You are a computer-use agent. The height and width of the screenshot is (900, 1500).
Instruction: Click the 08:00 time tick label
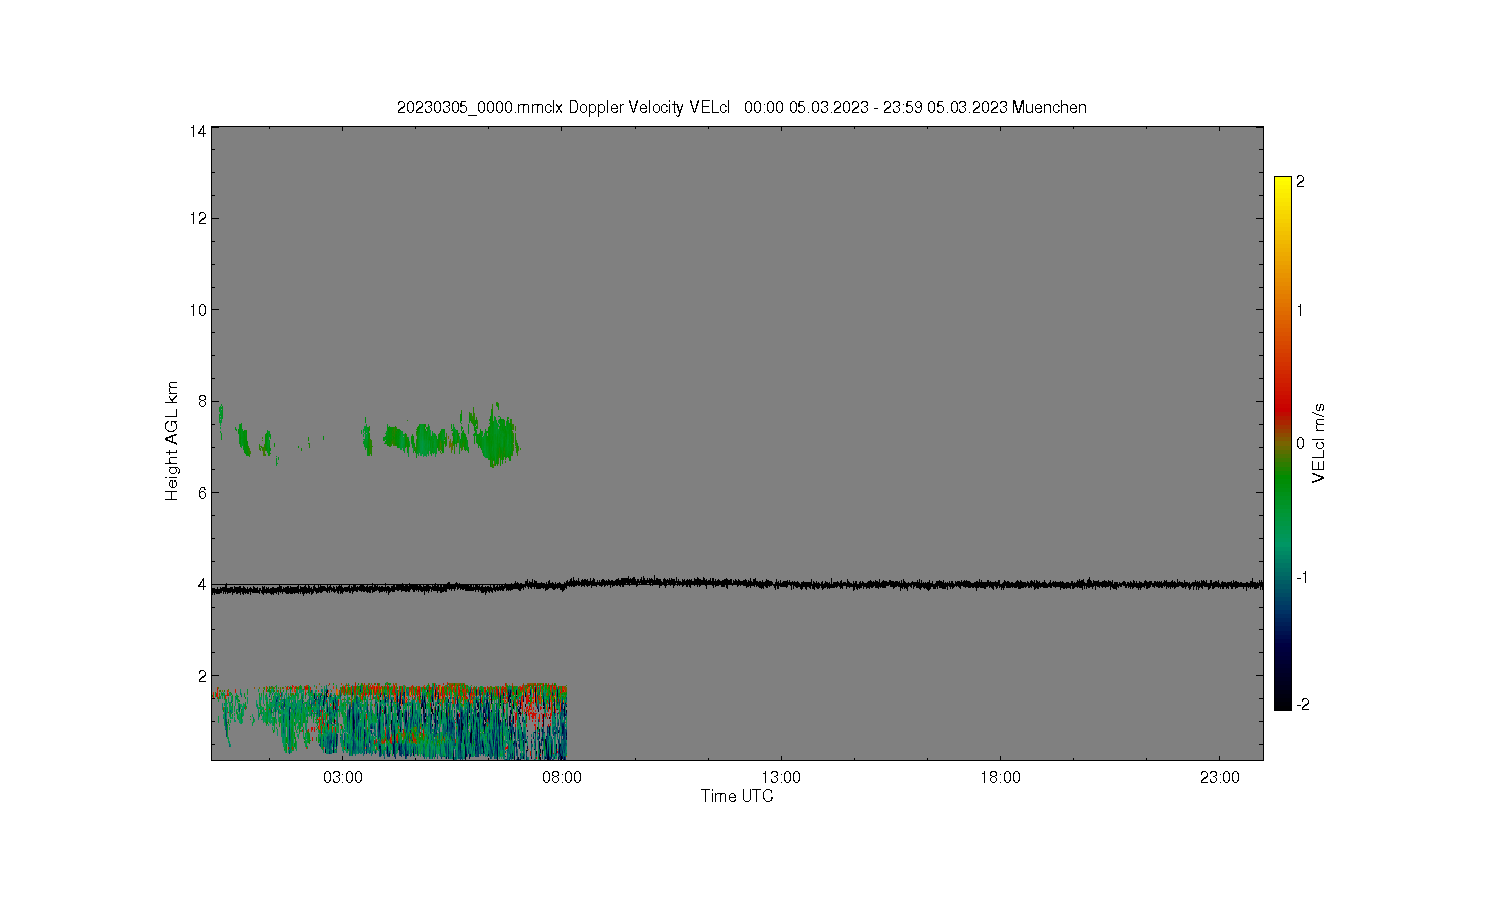click(x=562, y=778)
